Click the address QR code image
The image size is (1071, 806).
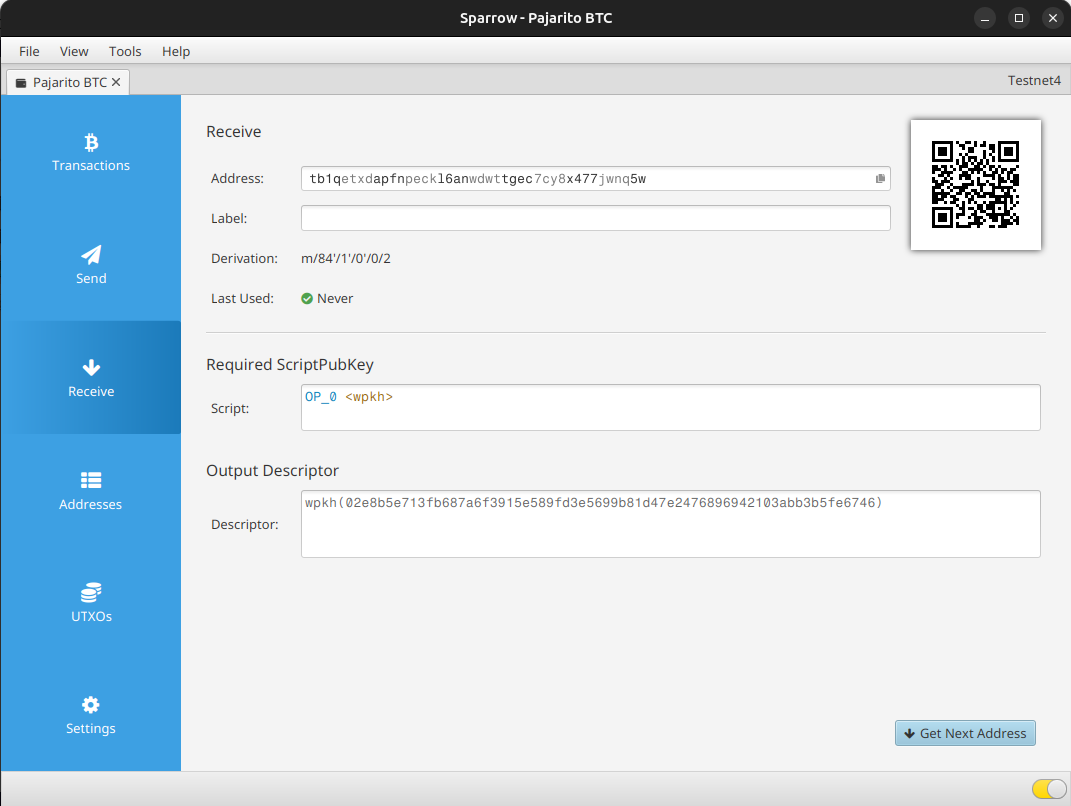(x=975, y=184)
